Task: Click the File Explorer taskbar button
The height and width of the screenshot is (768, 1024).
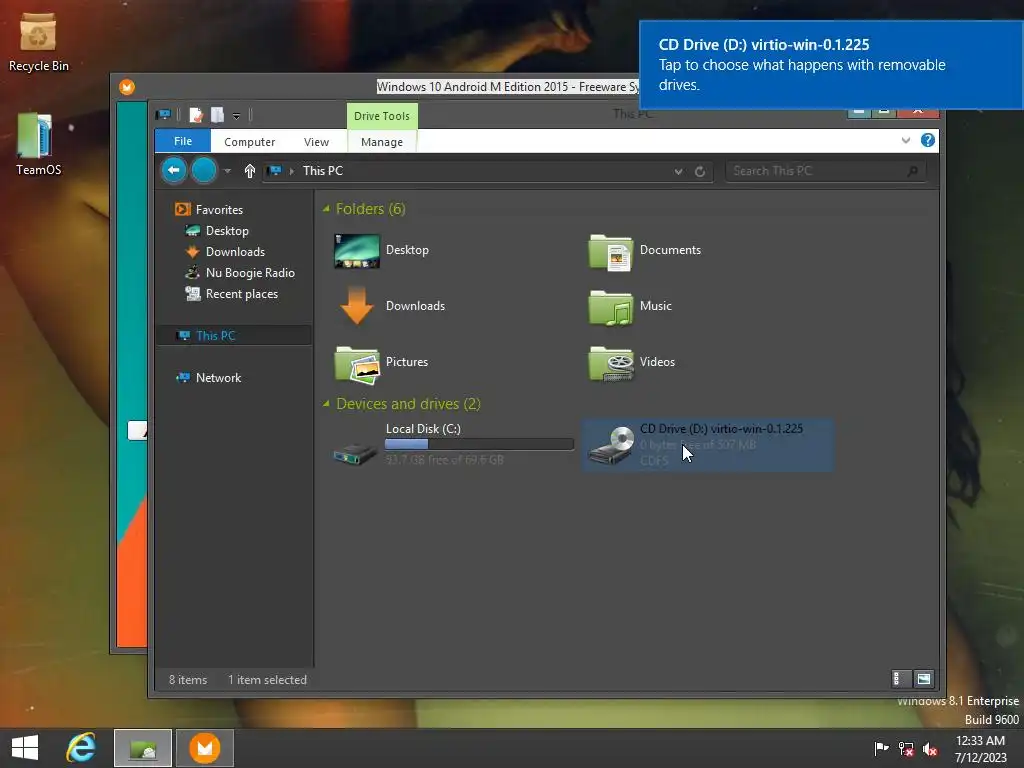Action: point(143,748)
